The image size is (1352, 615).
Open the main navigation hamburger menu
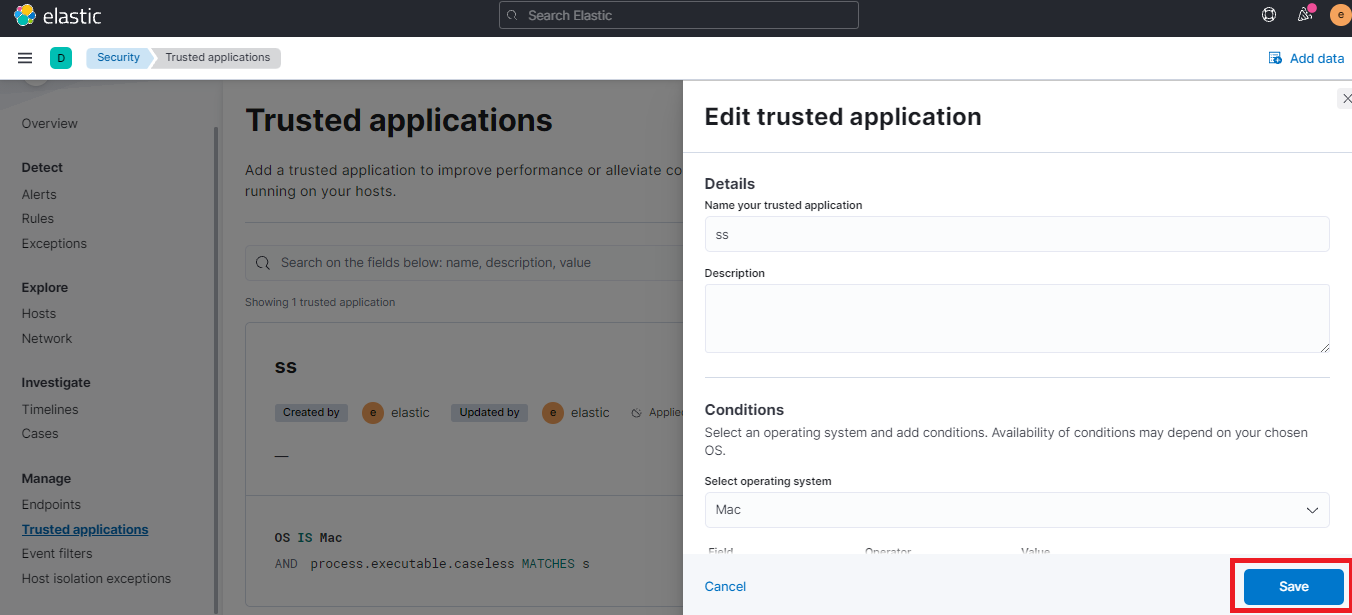pyautogui.click(x=25, y=57)
